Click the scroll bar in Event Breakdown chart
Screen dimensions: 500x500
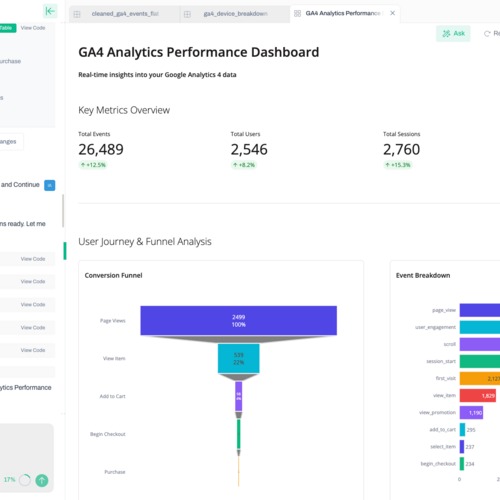(480, 344)
